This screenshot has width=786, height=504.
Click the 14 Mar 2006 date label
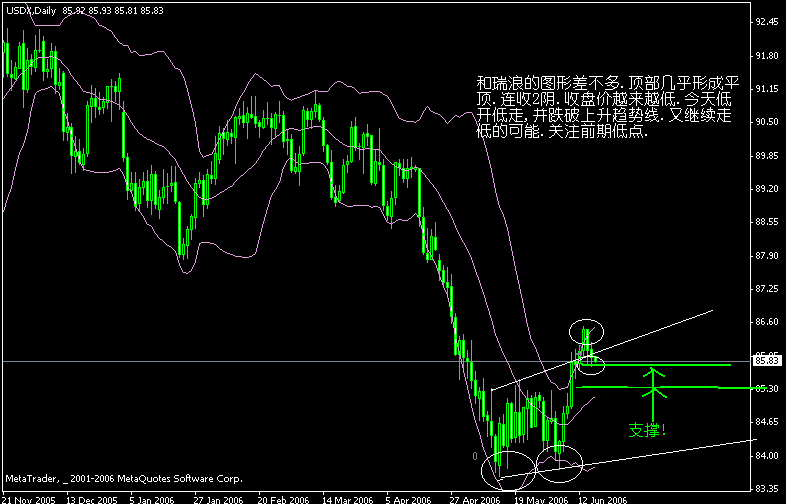click(347, 499)
